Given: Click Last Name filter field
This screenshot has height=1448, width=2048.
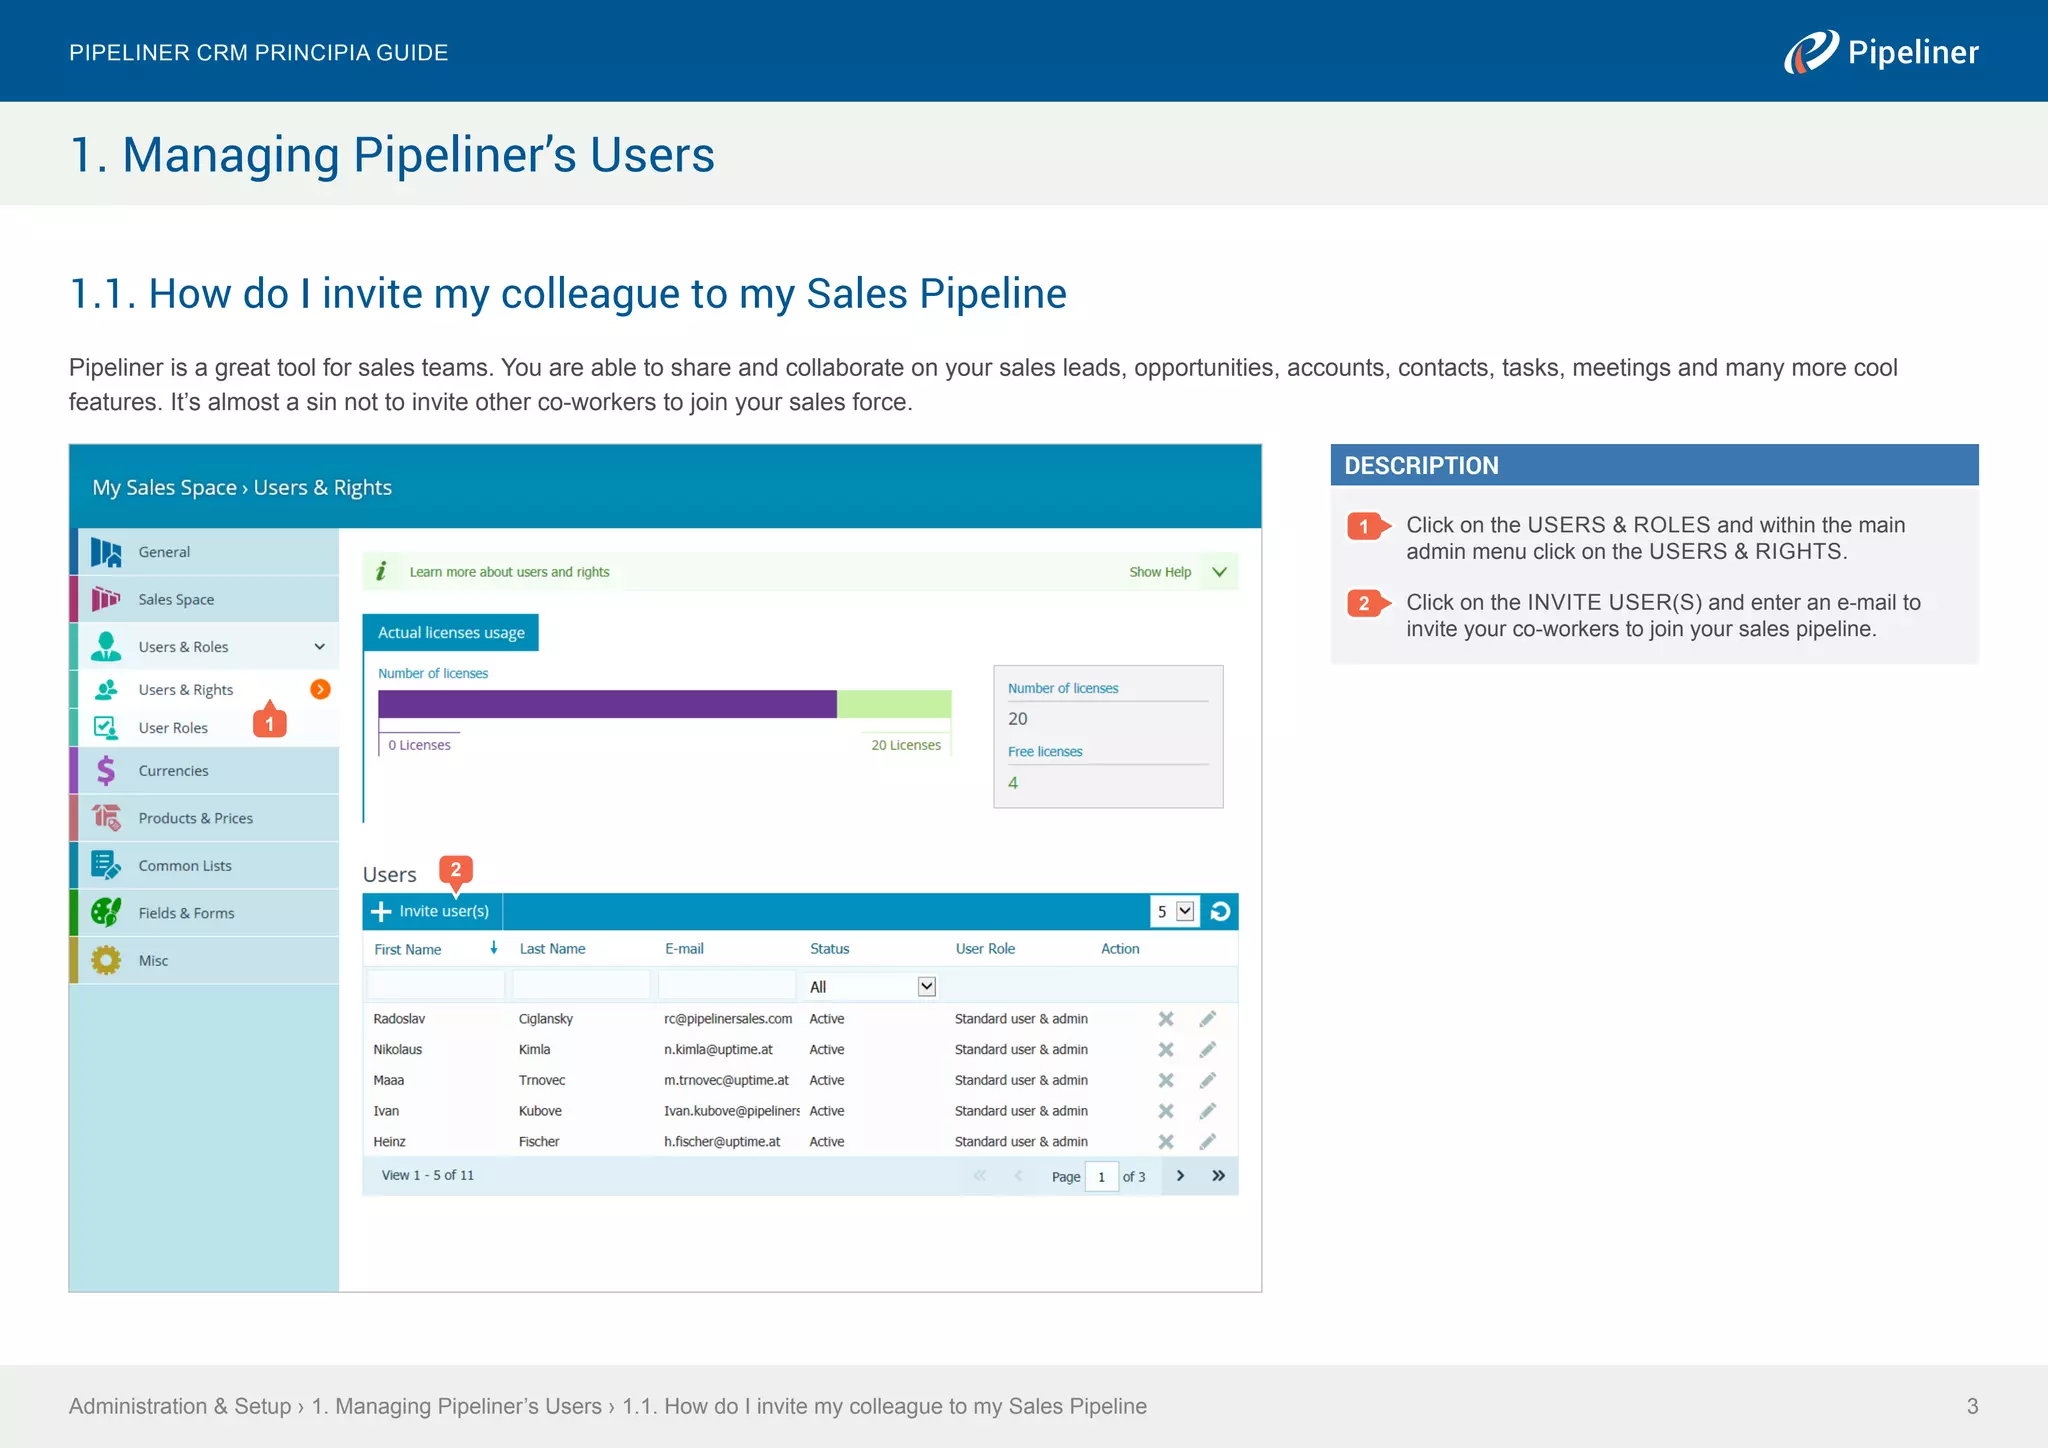Looking at the screenshot, I should tap(581, 985).
